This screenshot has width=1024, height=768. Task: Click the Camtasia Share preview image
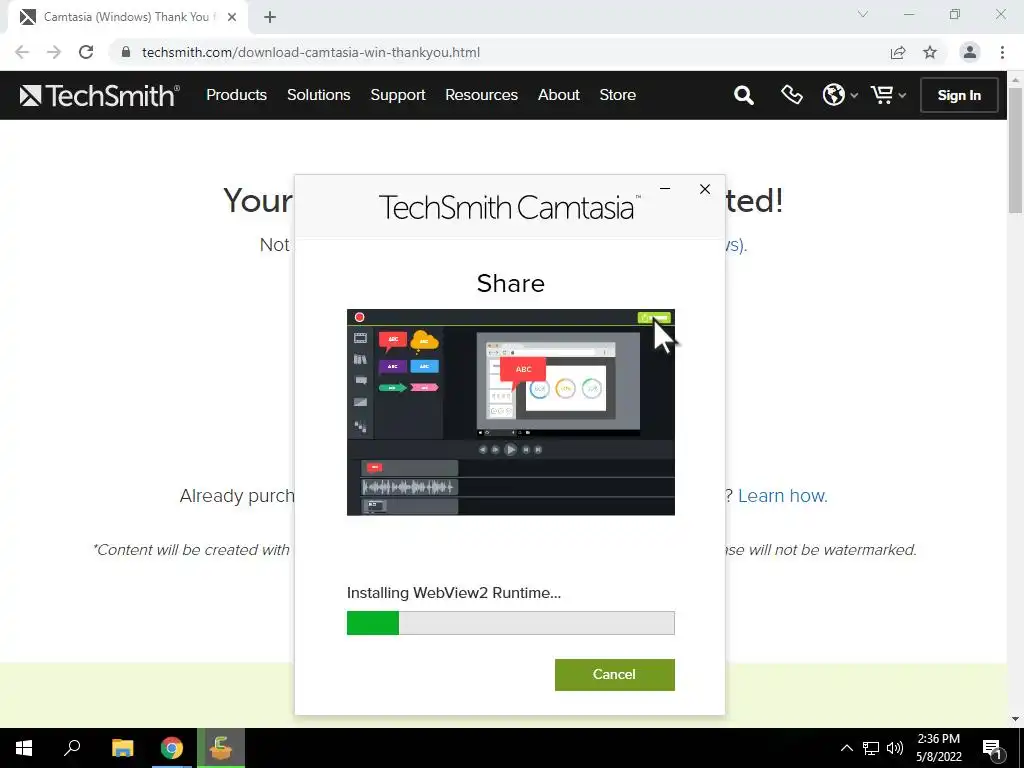511,412
